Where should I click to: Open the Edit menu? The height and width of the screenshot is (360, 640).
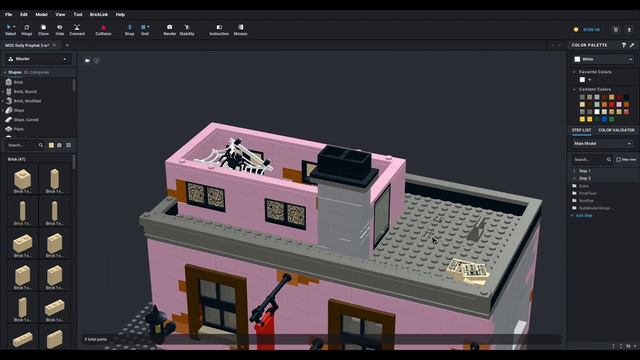coord(24,14)
